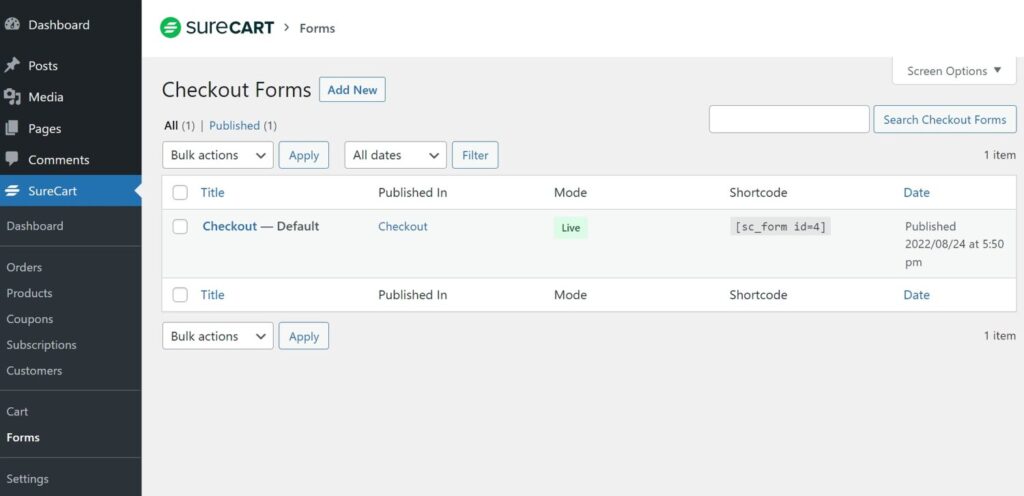The image size is (1024, 496).
Task: Click the SureCart logo in header
Action: coord(217,28)
